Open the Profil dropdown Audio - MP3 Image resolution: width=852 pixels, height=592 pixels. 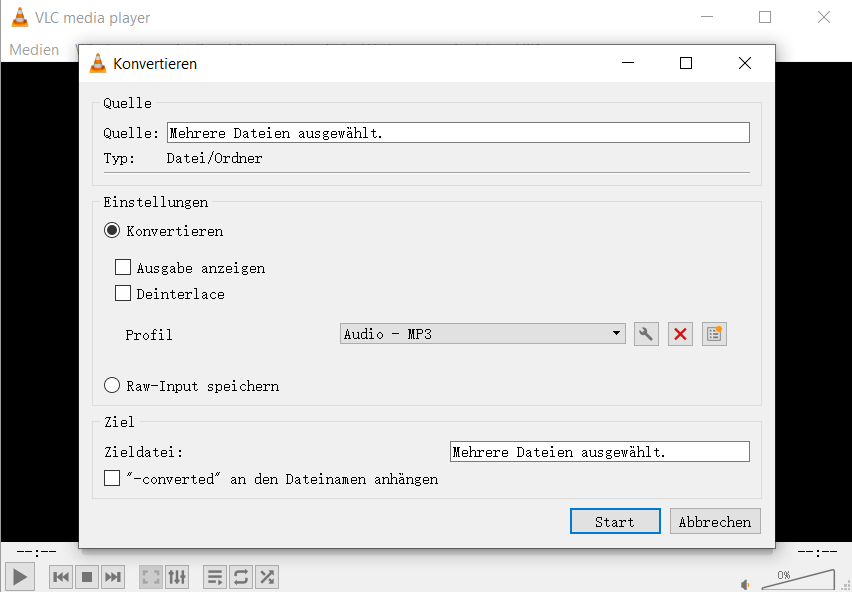point(483,334)
